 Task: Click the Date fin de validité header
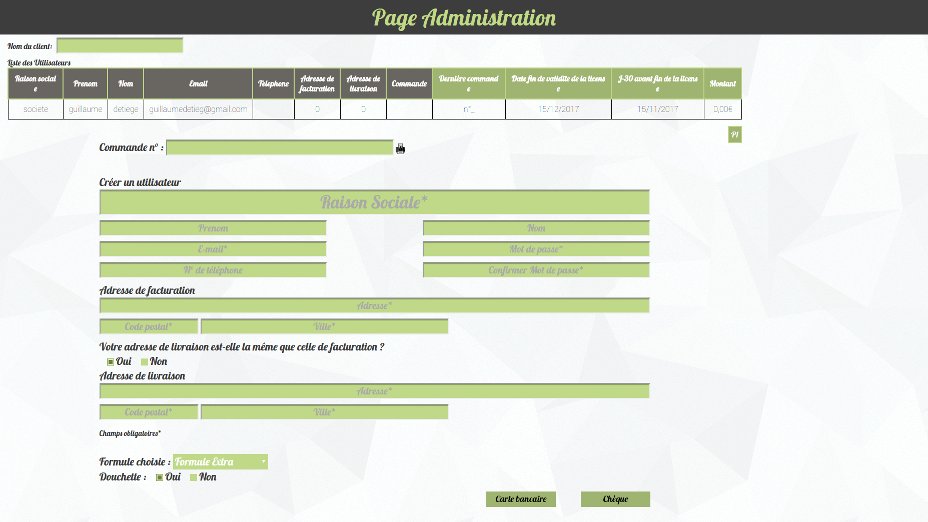pyautogui.click(x=558, y=83)
